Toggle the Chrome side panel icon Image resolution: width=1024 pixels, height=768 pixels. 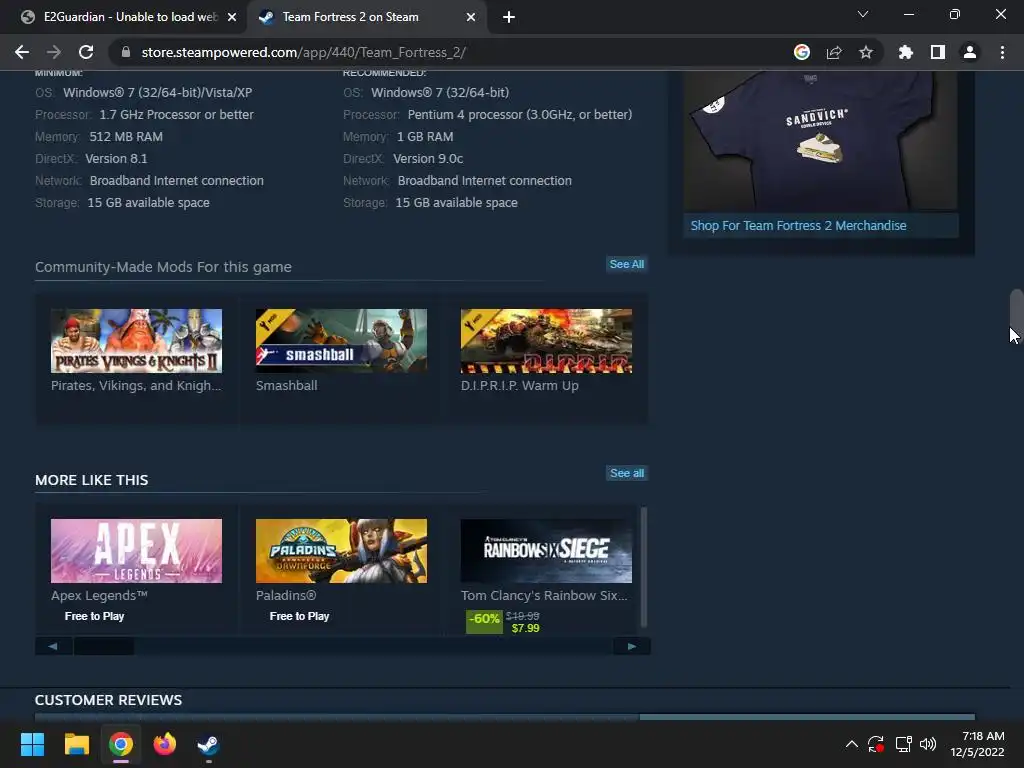click(x=937, y=52)
